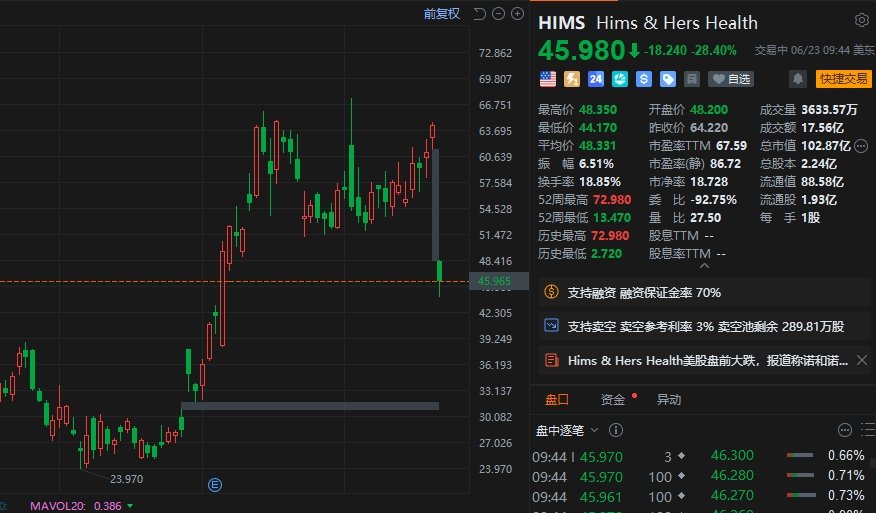Click the 52周最高 value 72.980

[x=612, y=200]
